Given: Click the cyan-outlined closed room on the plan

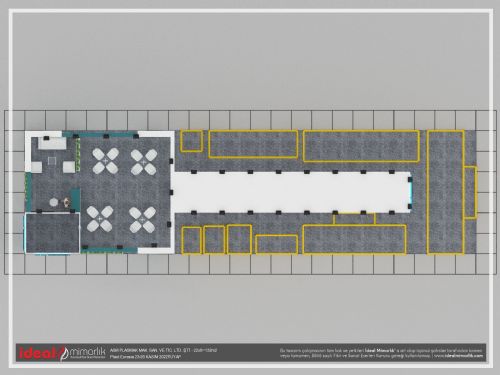Looking at the screenshot, I should [53, 233].
